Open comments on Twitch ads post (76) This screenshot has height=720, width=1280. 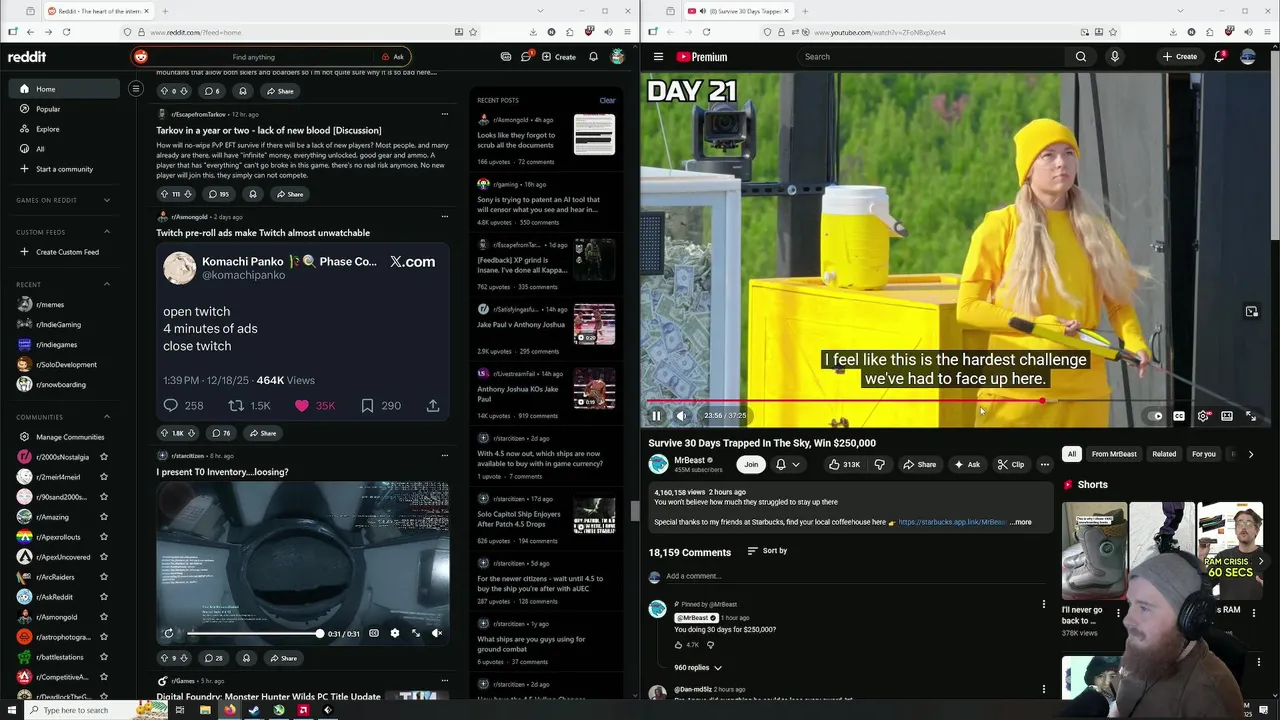220,433
